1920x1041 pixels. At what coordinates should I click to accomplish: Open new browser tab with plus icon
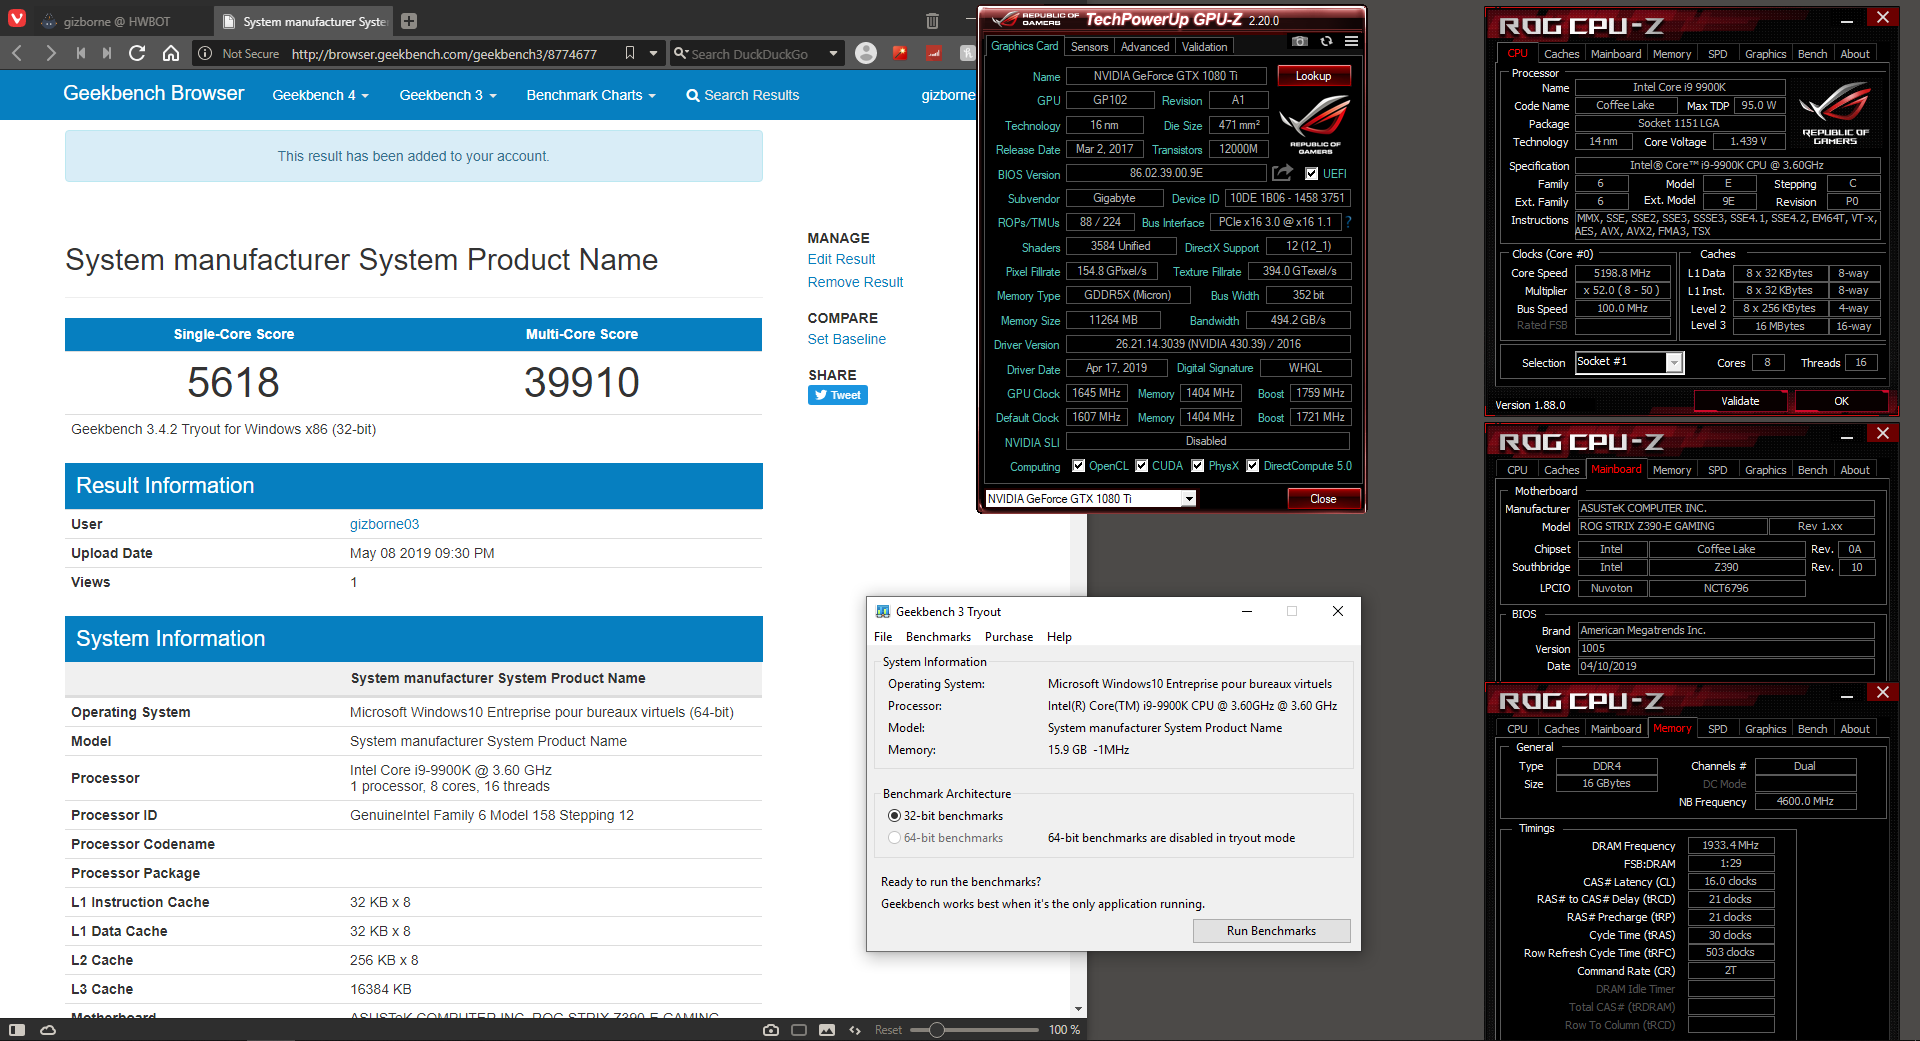click(x=409, y=21)
